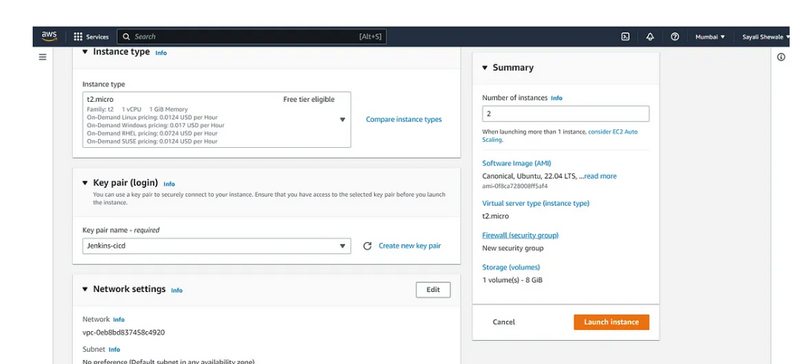The image size is (800, 364).
Task: Open the AWS logo home link
Action: pos(49,36)
